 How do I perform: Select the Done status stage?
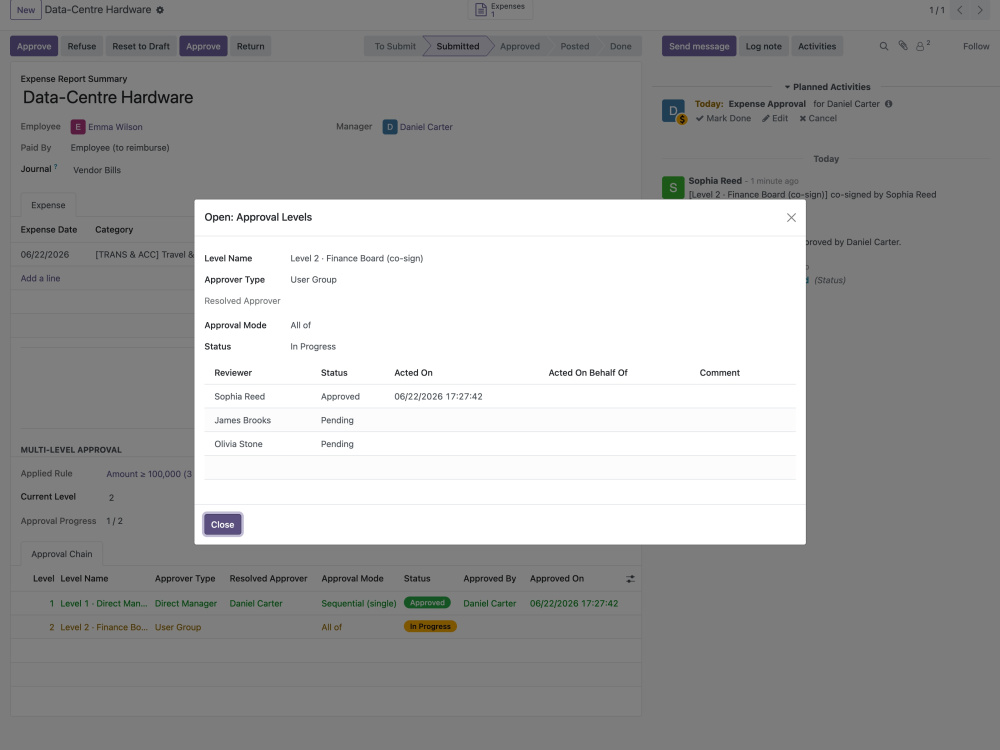[620, 46]
